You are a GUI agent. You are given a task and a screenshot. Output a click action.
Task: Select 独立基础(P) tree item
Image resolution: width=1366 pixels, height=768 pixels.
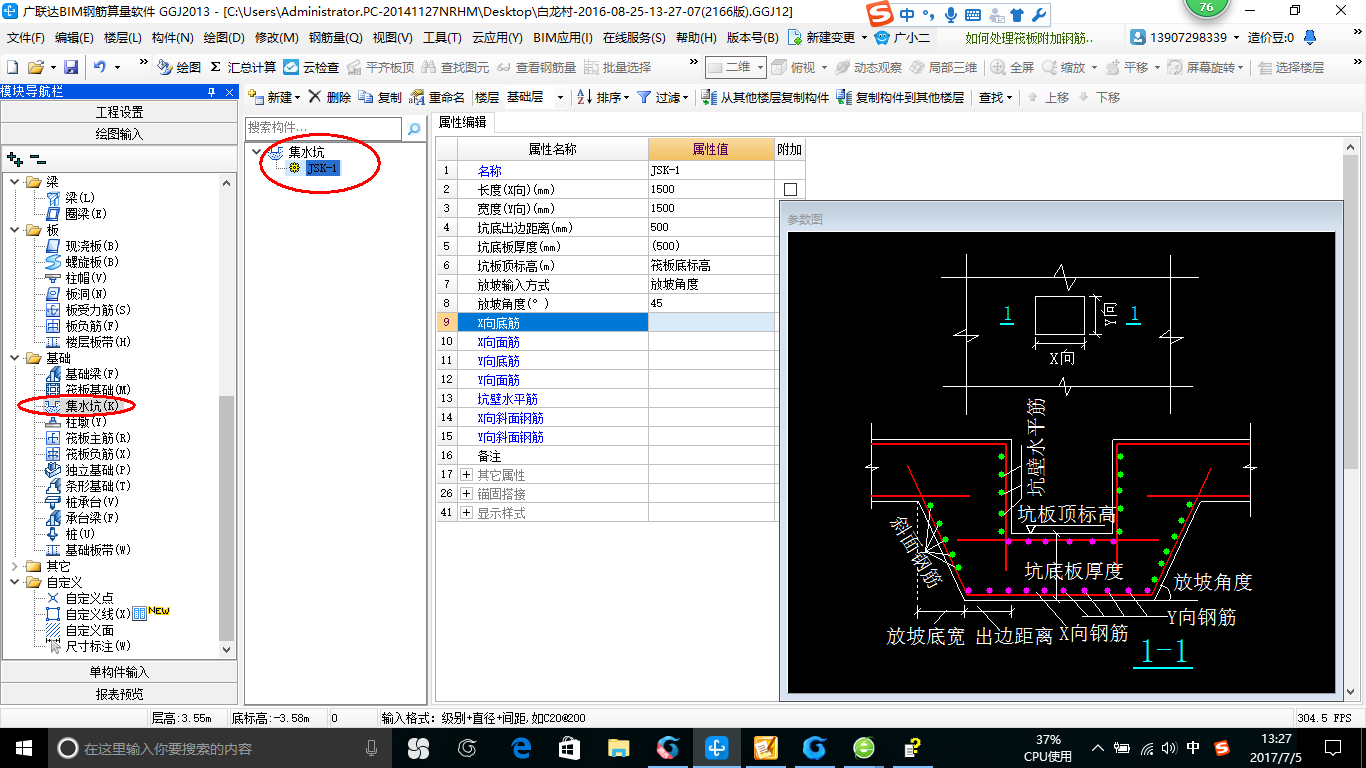[x=98, y=470]
